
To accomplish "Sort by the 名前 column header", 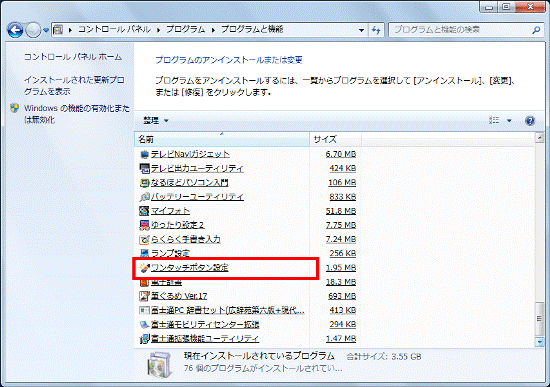I will [222, 139].
